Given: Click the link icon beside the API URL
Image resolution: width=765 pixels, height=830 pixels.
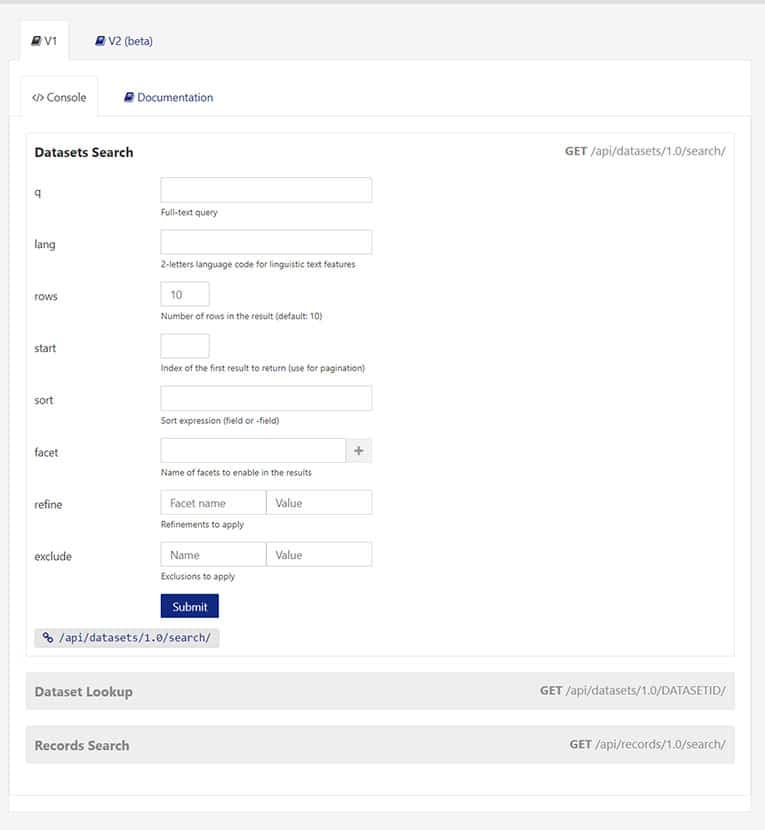Looking at the screenshot, I should pyautogui.click(x=47, y=637).
